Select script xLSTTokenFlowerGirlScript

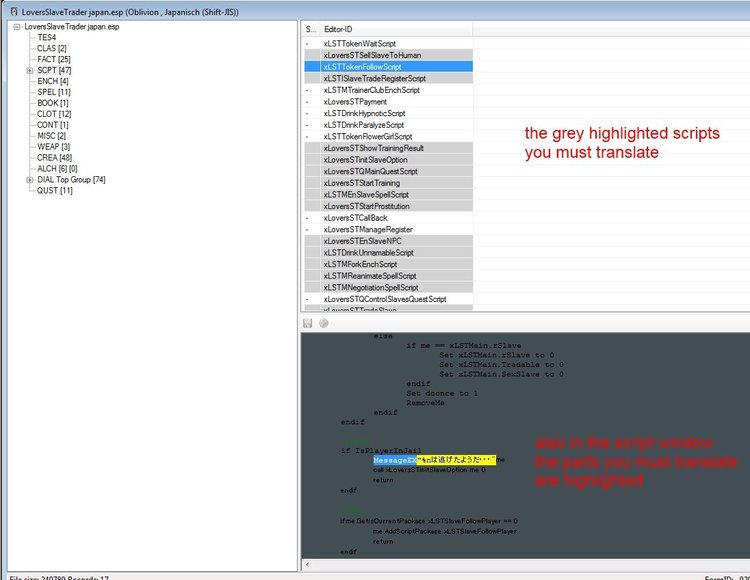388,137
